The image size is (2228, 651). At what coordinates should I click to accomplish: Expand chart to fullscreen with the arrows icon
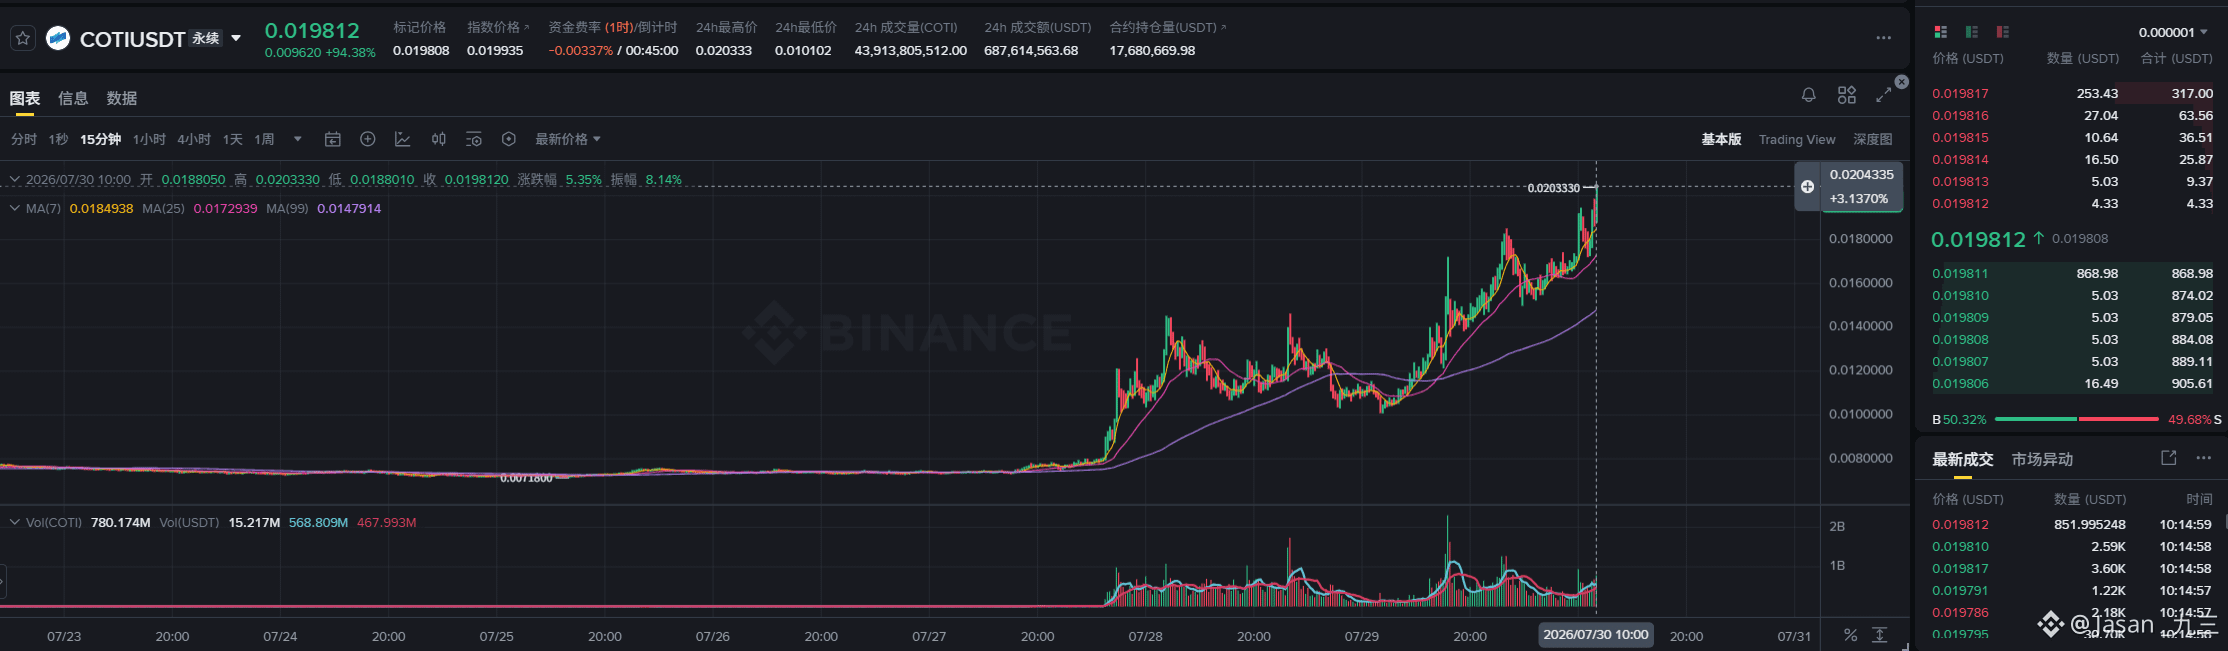click(x=1883, y=95)
